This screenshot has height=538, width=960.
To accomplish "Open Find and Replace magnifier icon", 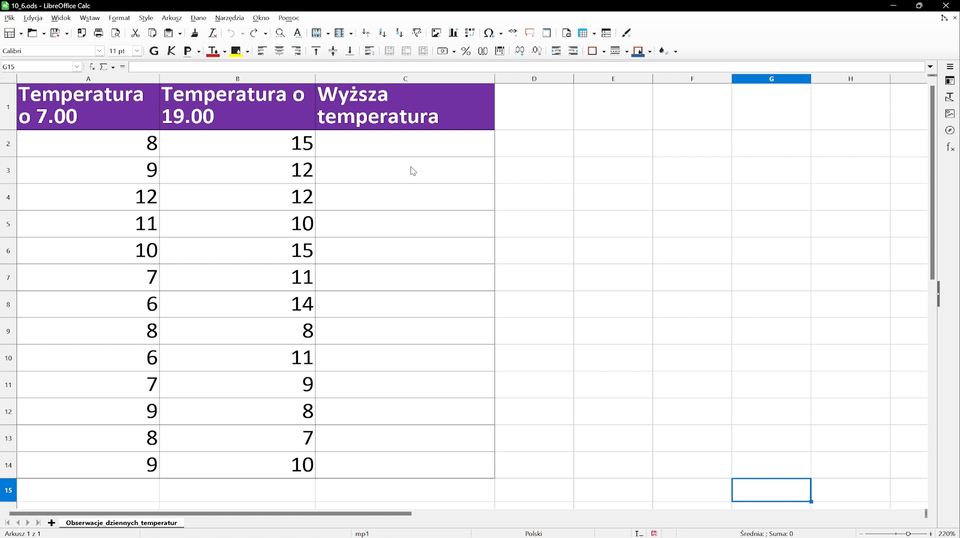I will 280,33.
